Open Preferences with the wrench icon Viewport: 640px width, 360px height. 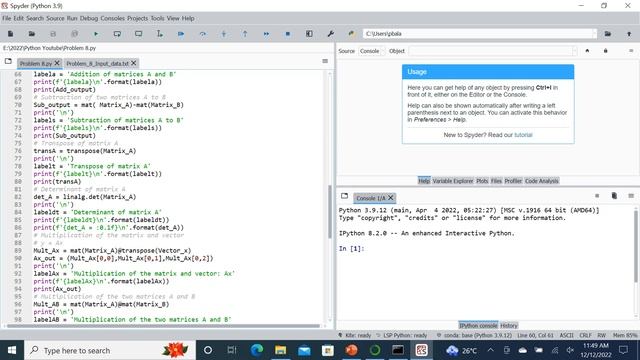coord(331,34)
